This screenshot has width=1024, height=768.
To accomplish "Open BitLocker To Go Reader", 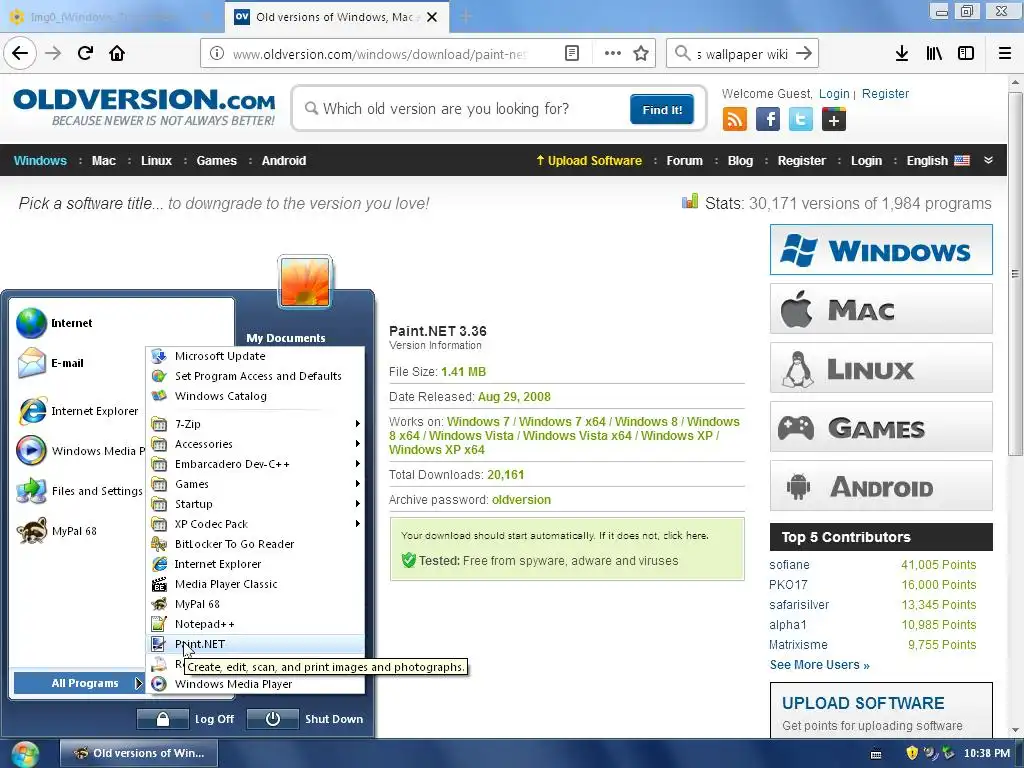I will tap(256, 544).
